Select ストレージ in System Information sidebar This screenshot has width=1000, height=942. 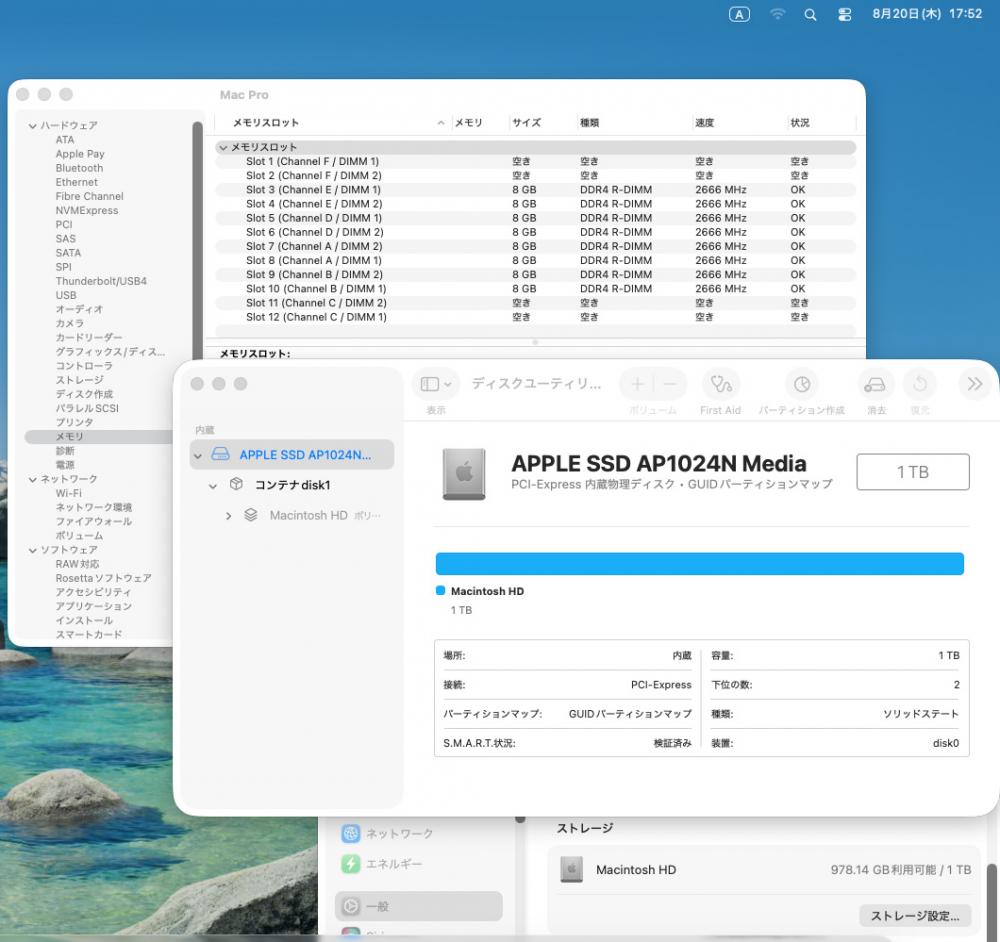coord(80,379)
